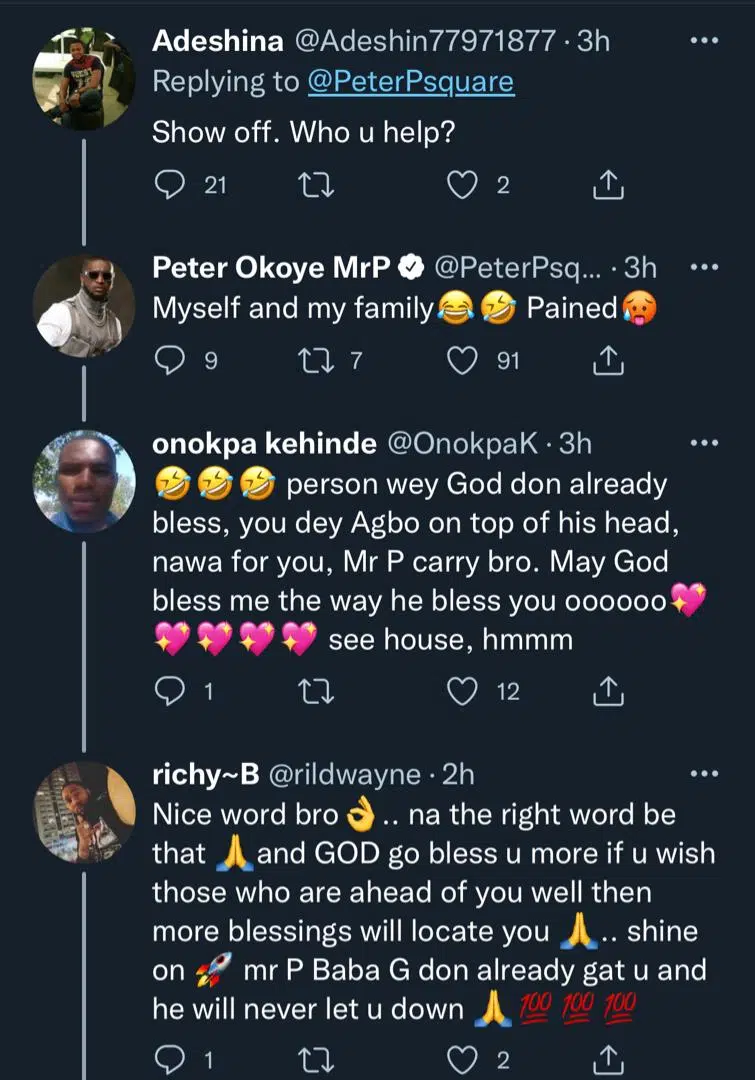Share Adeshina's tweet
755x1080 pixels.
click(x=608, y=185)
